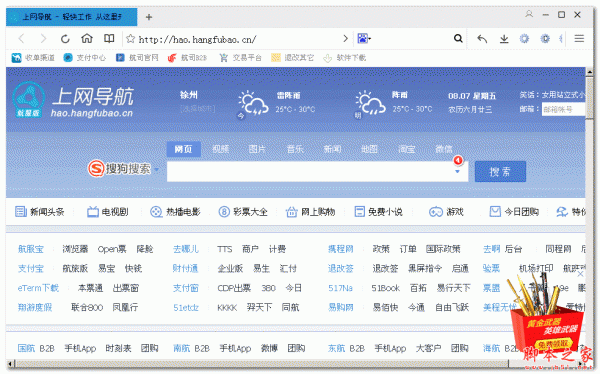Open the 去哪儿 link
Screen dimensions: 600x374
tap(186, 249)
